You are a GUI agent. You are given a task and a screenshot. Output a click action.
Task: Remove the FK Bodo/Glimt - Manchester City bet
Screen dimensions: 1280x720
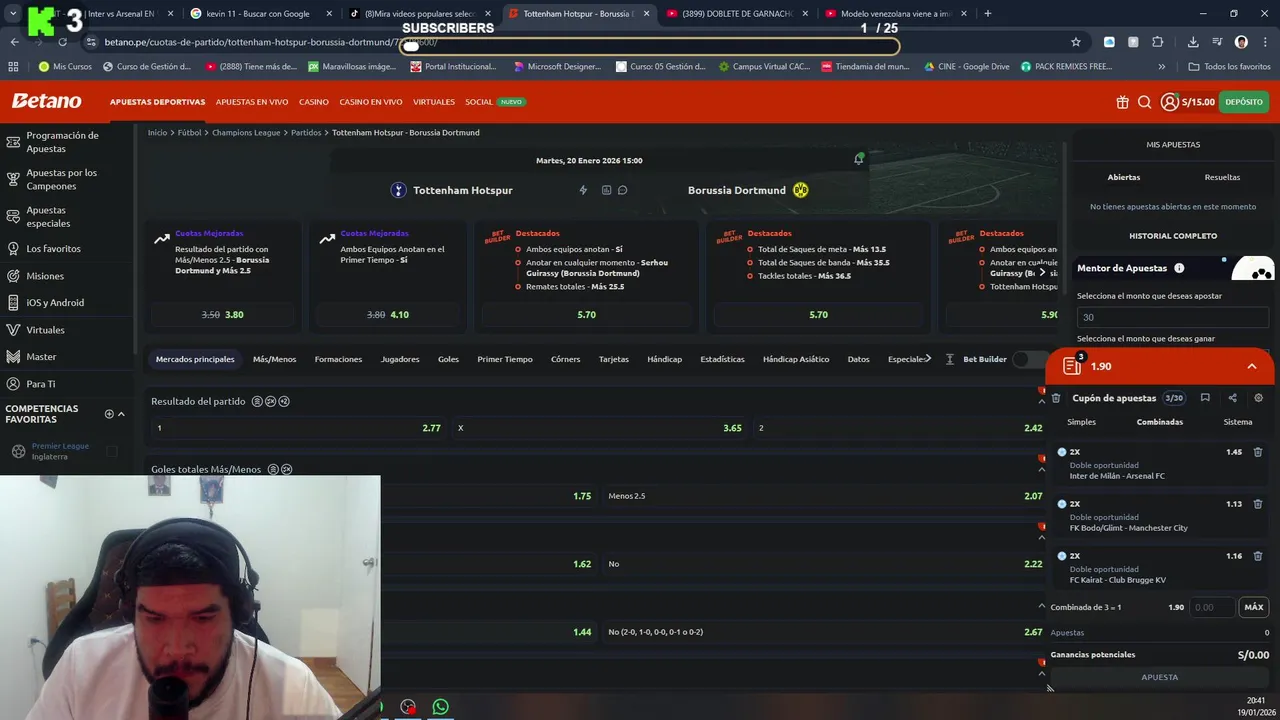click(1258, 504)
